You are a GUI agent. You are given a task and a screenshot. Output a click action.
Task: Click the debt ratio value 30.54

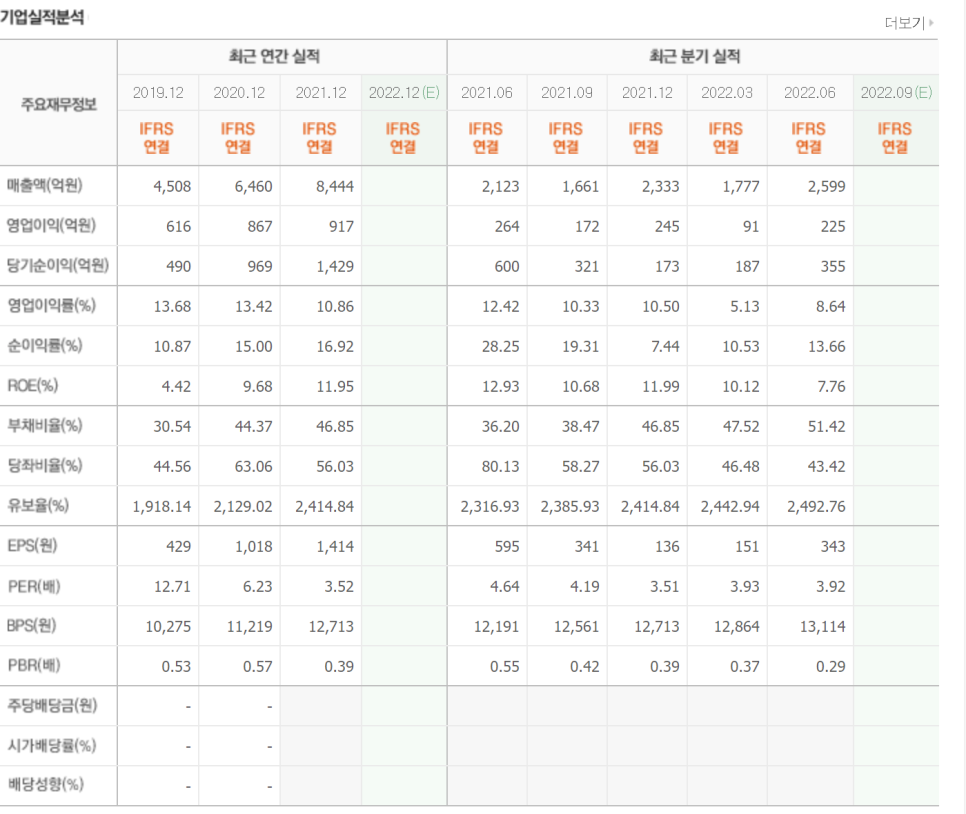tap(172, 427)
